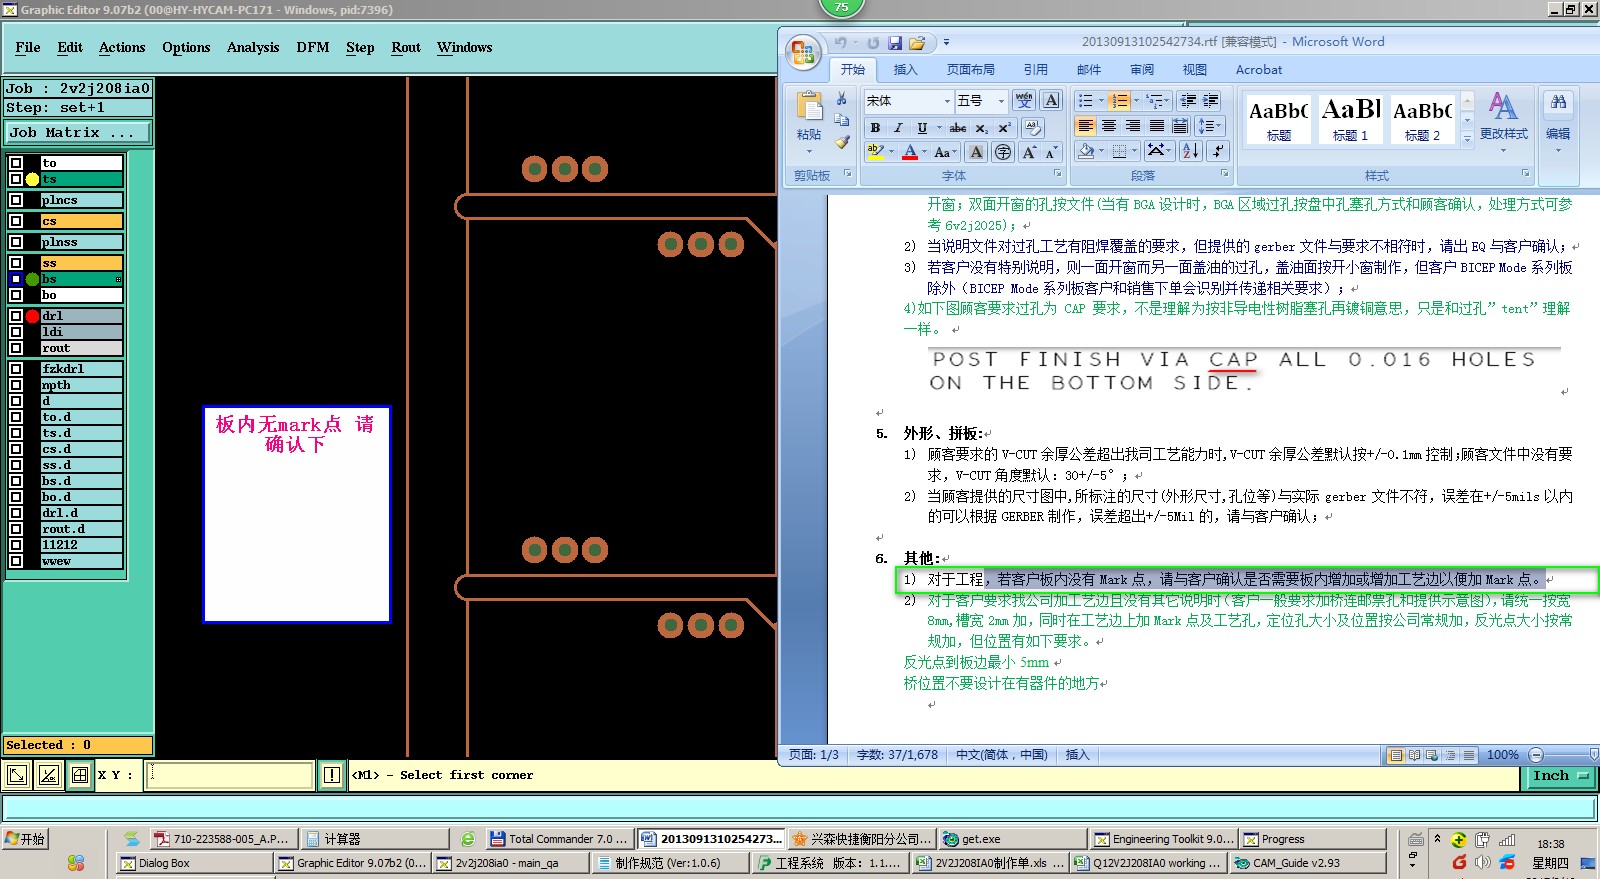1600x879 pixels.
Task: Click the Cut scissors icon in Word
Action: [x=842, y=99]
